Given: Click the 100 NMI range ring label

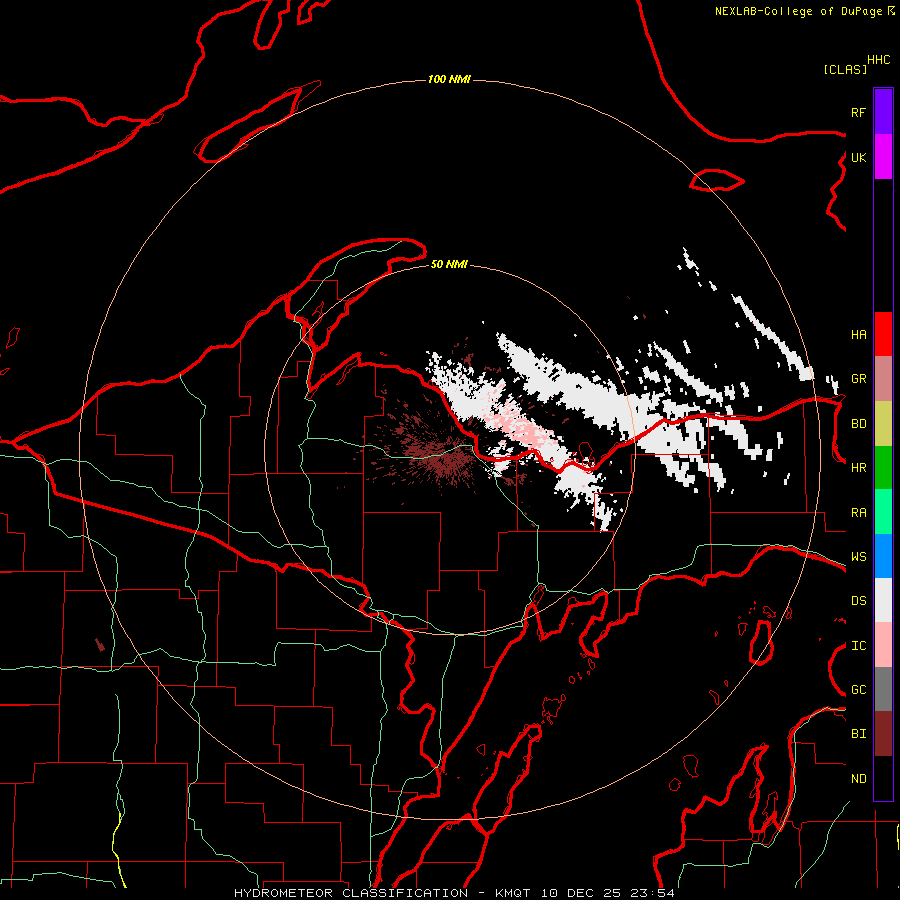Looking at the screenshot, I should 449,79.
